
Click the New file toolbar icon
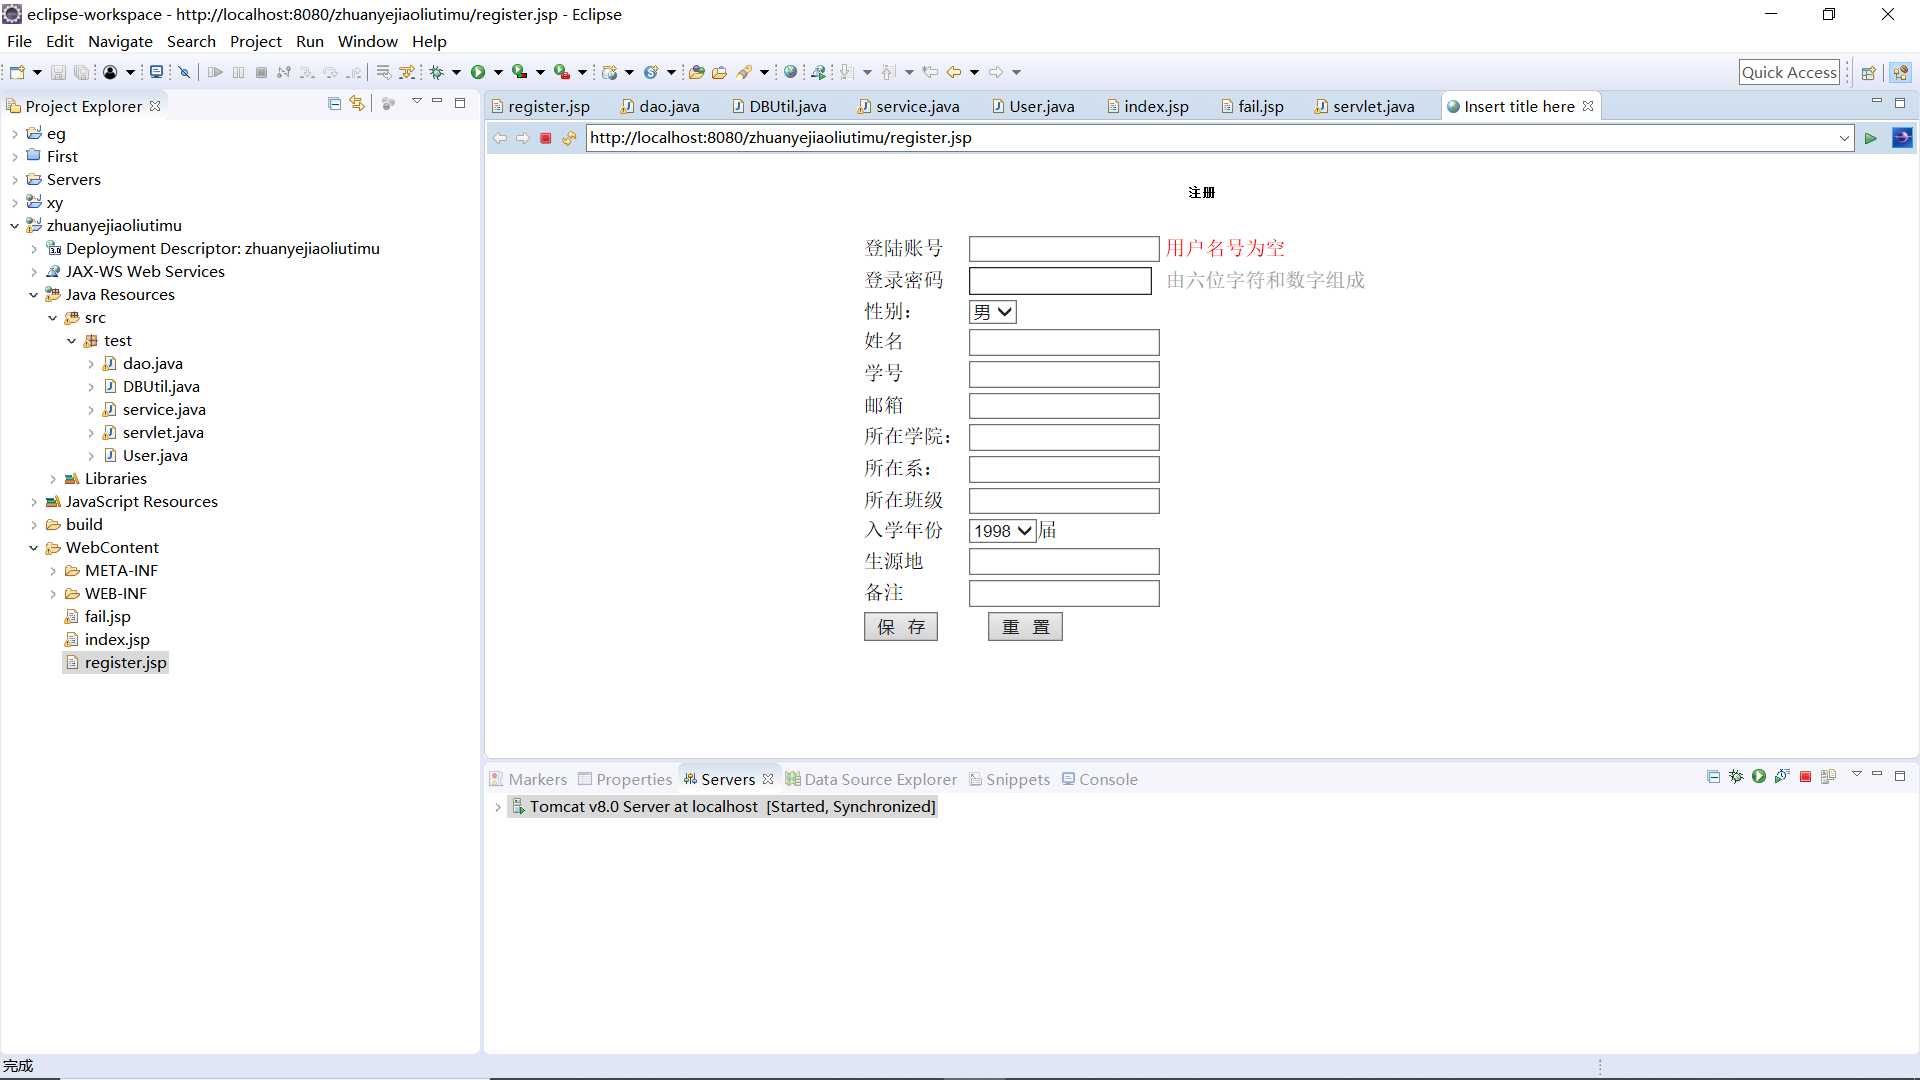[17, 72]
